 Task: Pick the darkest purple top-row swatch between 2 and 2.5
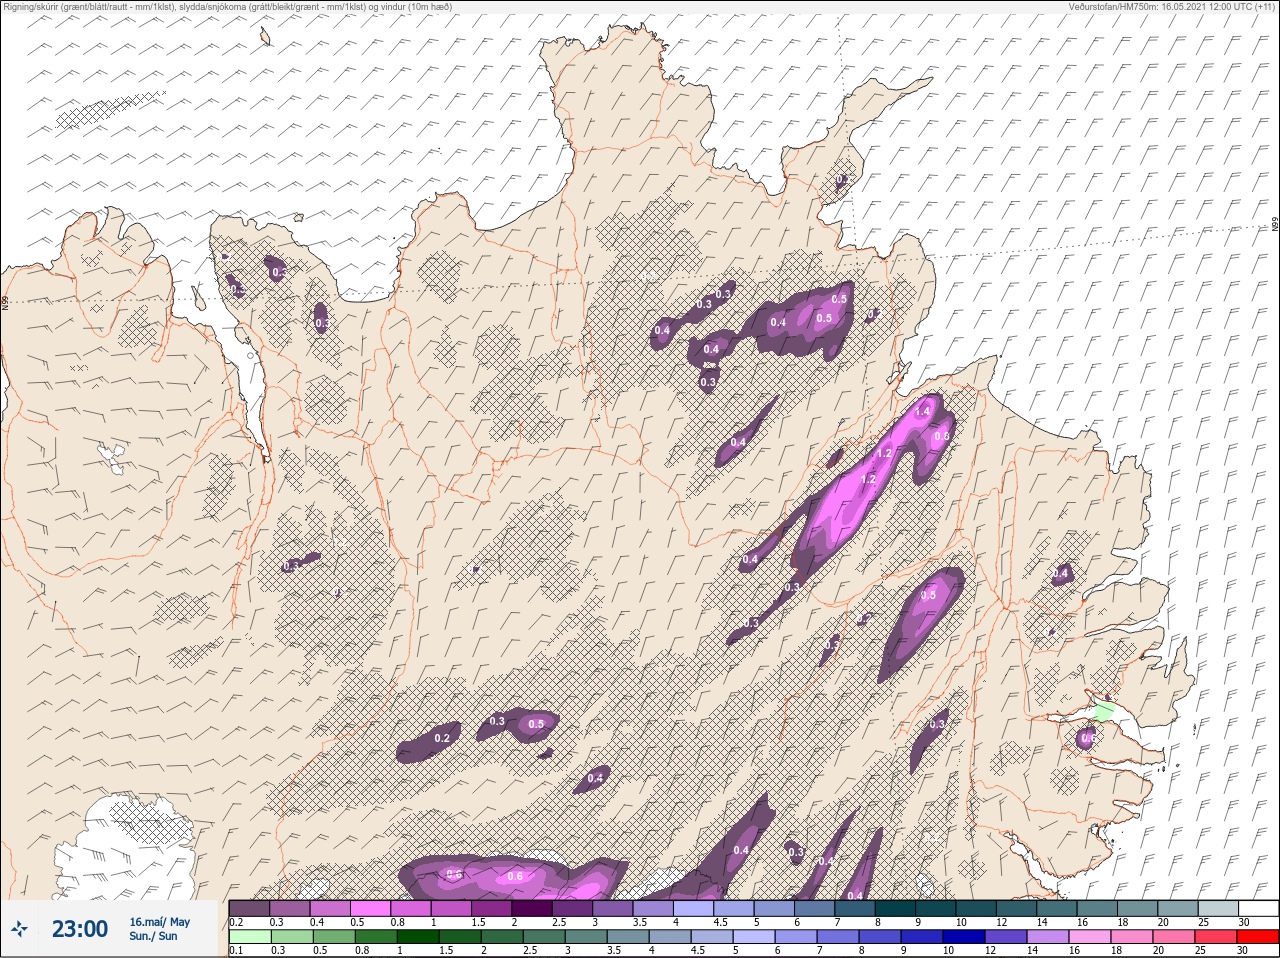tap(533, 908)
